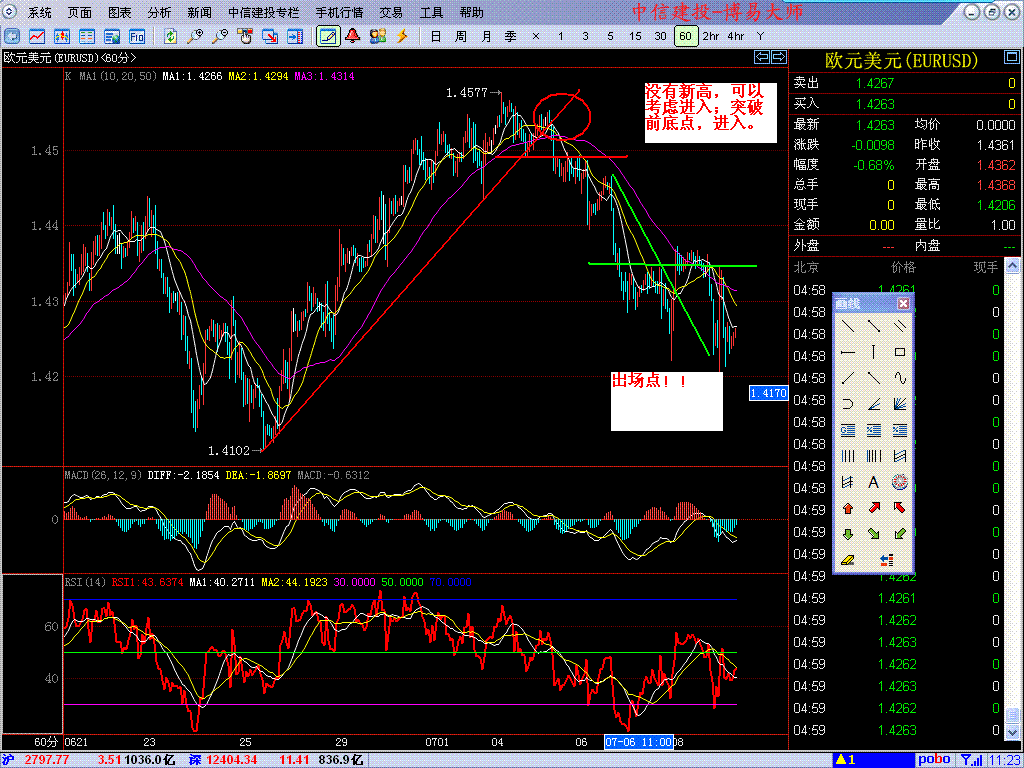
Task: Select the vertical line tool in 画线 palette
Action: pyautogui.click(x=873, y=352)
